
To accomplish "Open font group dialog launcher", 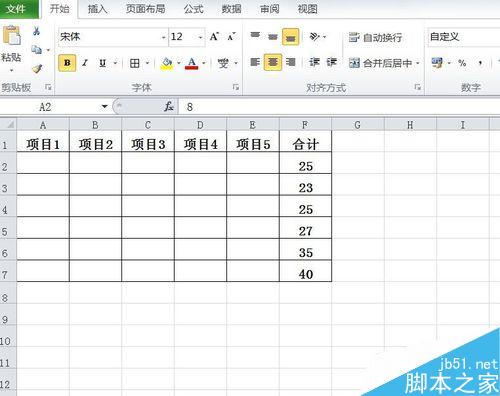I will (x=236, y=87).
